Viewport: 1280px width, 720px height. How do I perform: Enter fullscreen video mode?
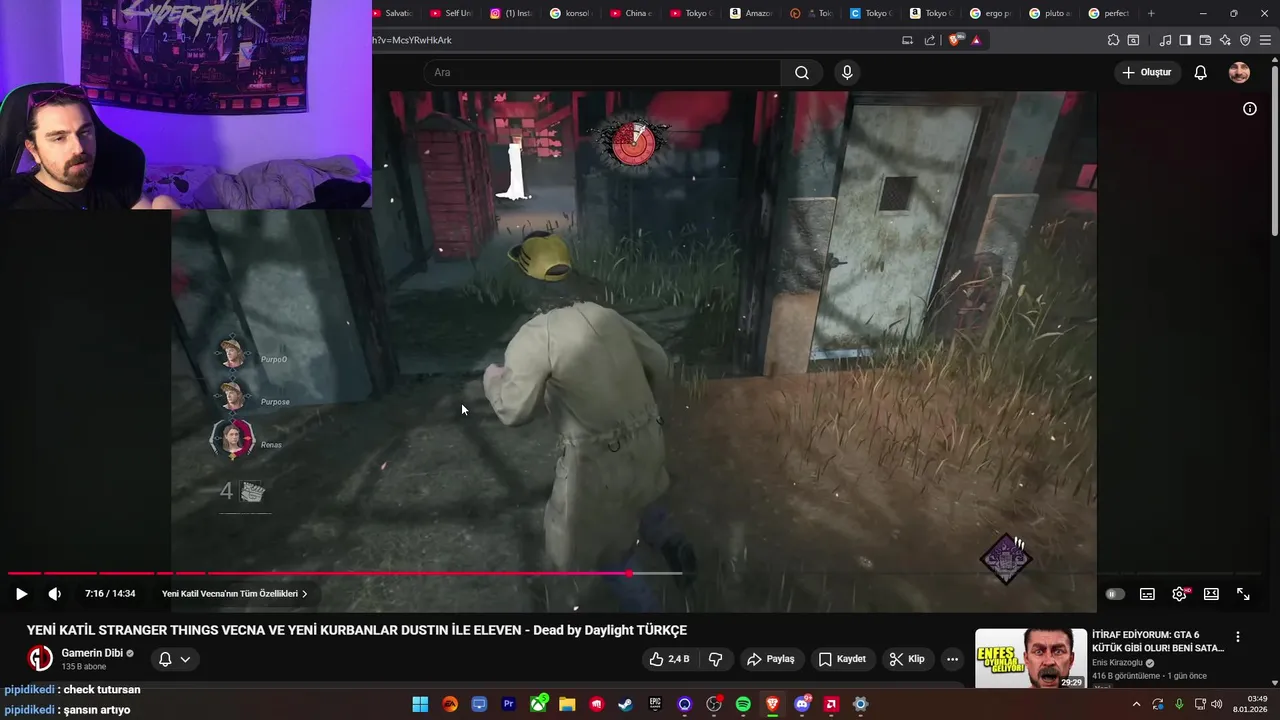click(1243, 594)
